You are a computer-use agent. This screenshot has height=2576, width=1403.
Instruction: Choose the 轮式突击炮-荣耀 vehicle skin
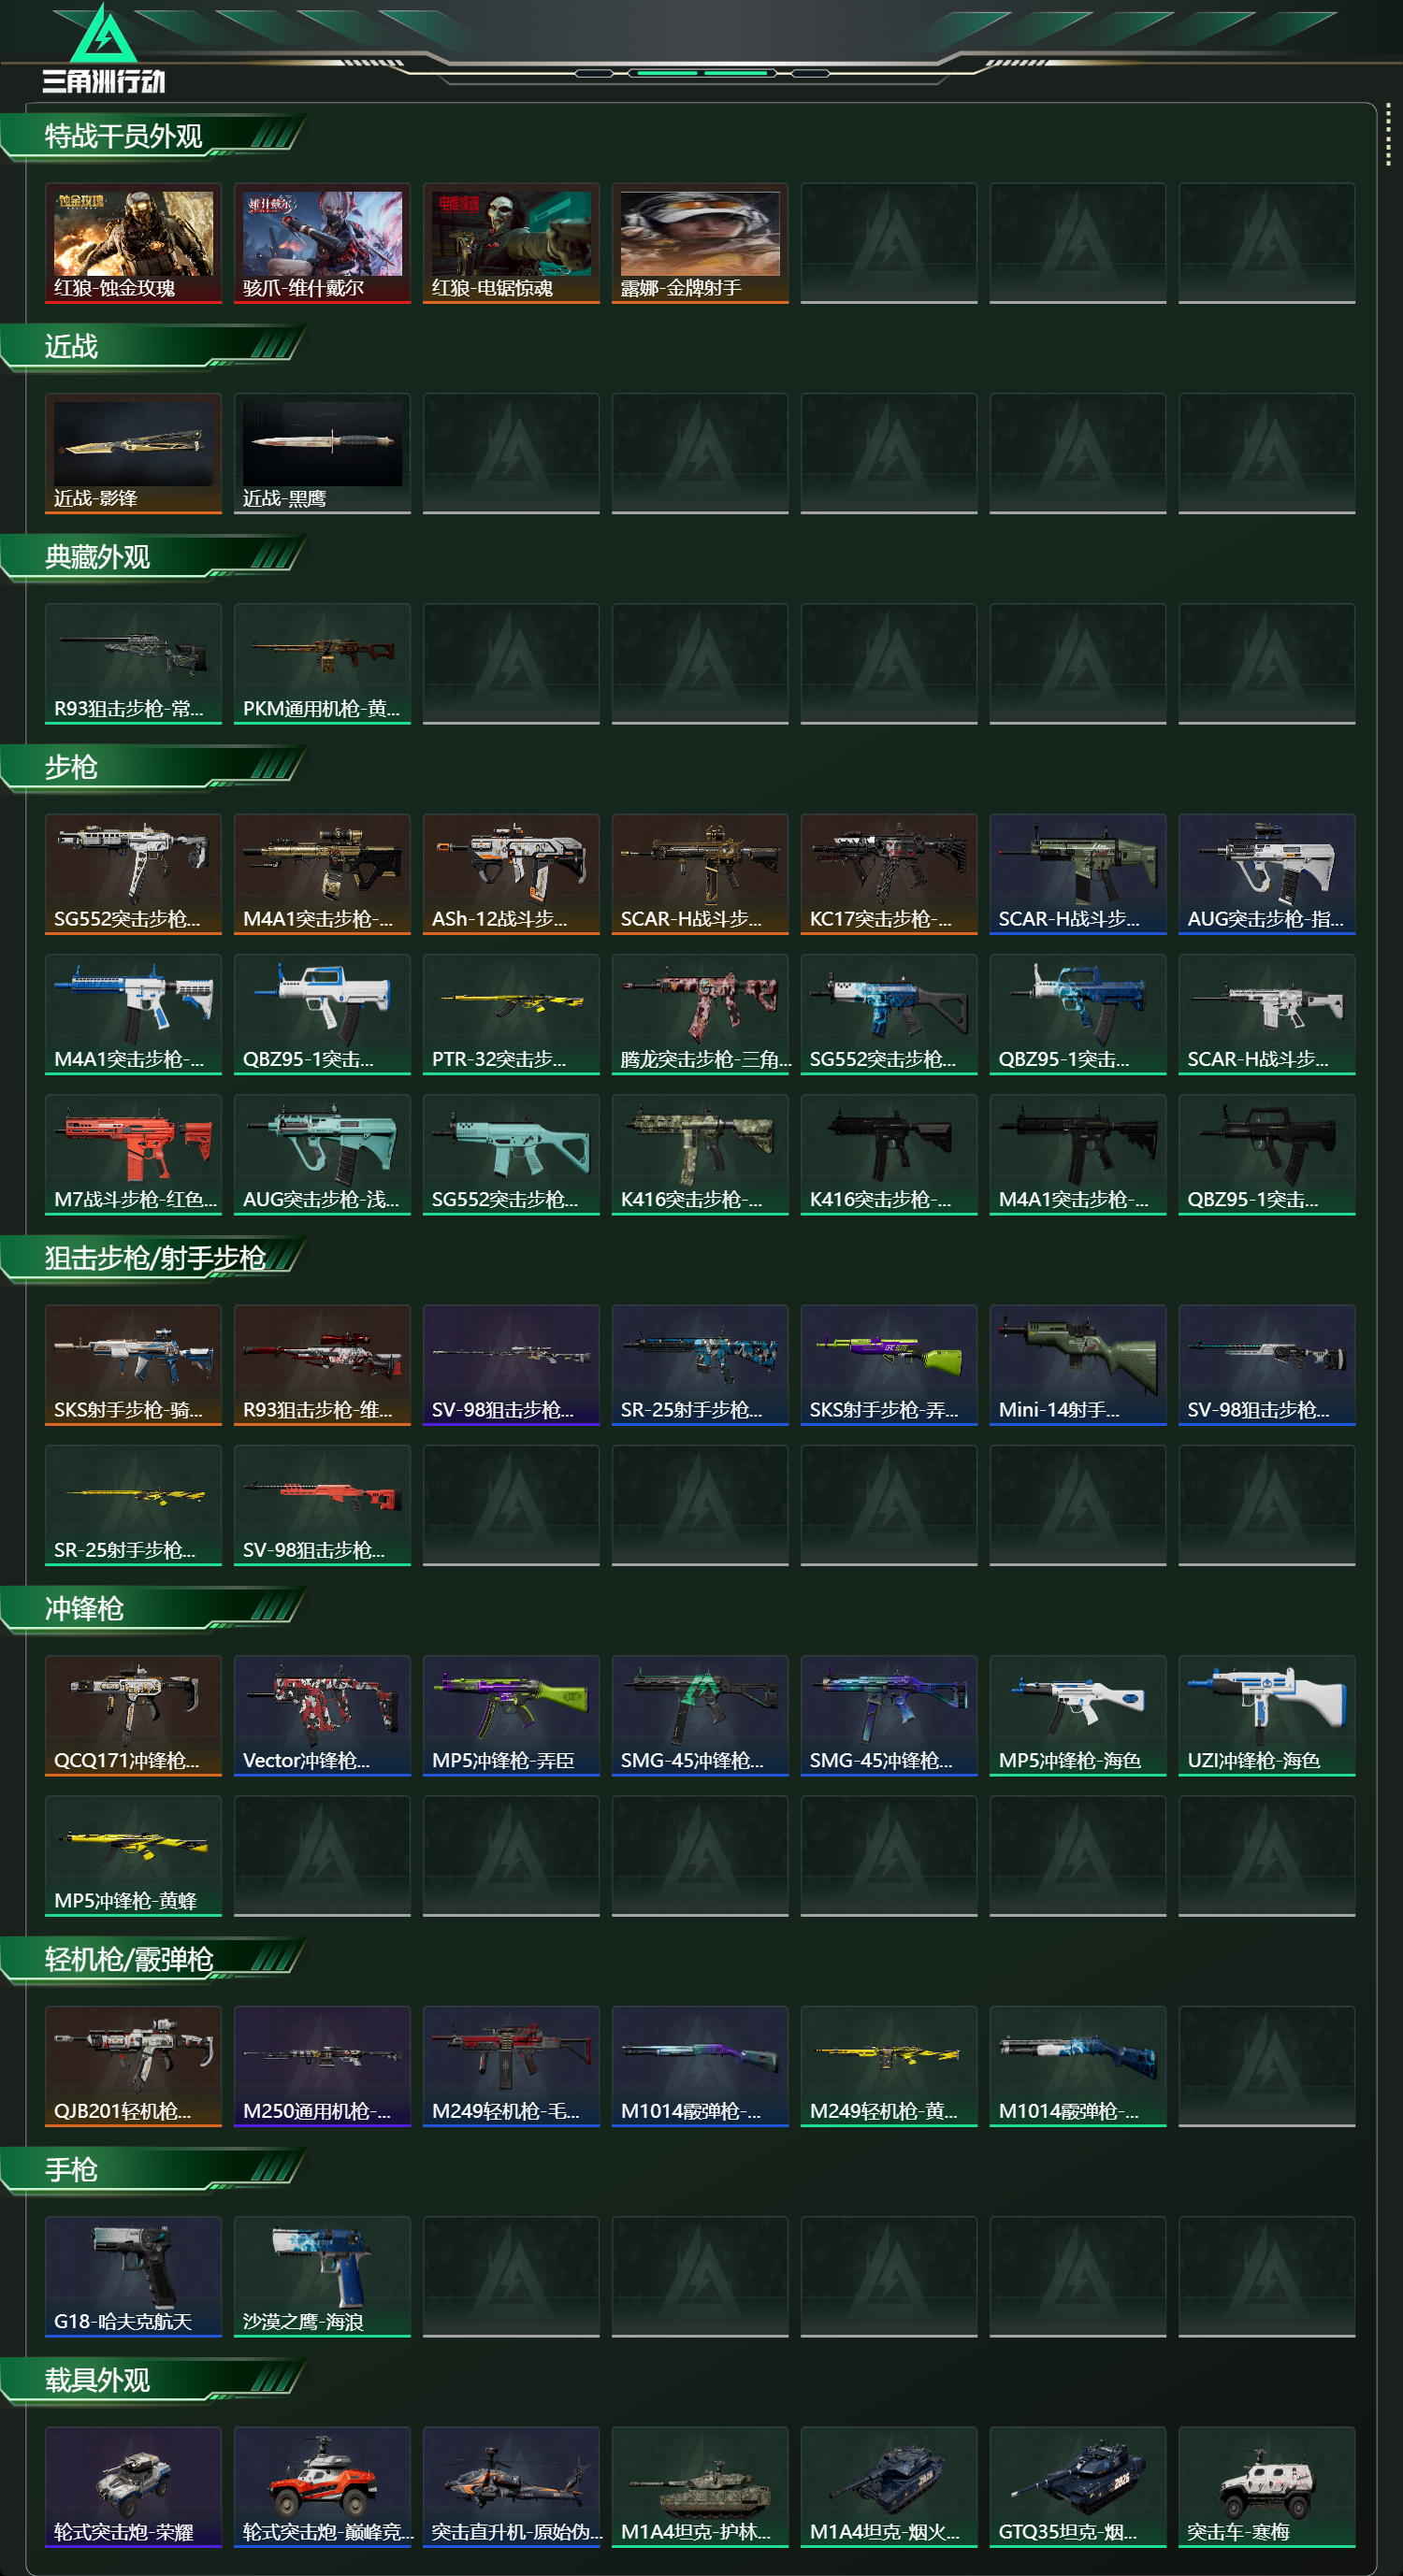click(x=133, y=2487)
